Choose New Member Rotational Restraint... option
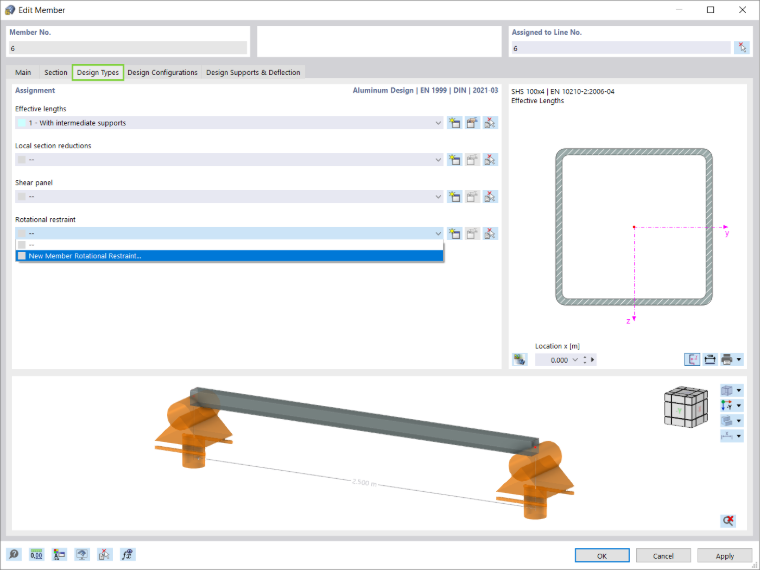This screenshot has width=760, height=570. click(230, 256)
